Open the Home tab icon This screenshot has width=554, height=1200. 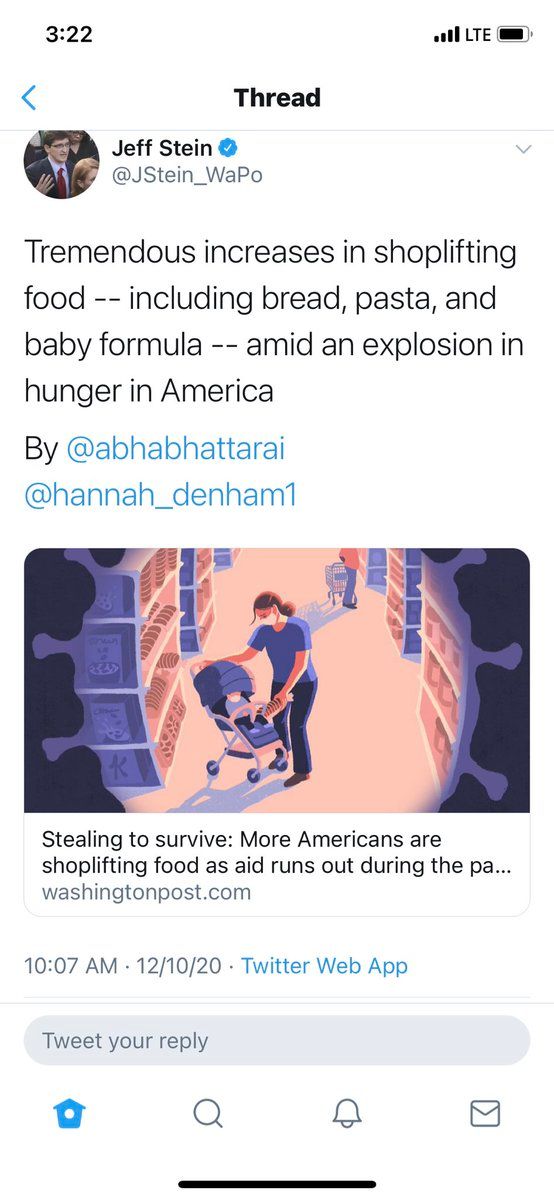point(69,1113)
